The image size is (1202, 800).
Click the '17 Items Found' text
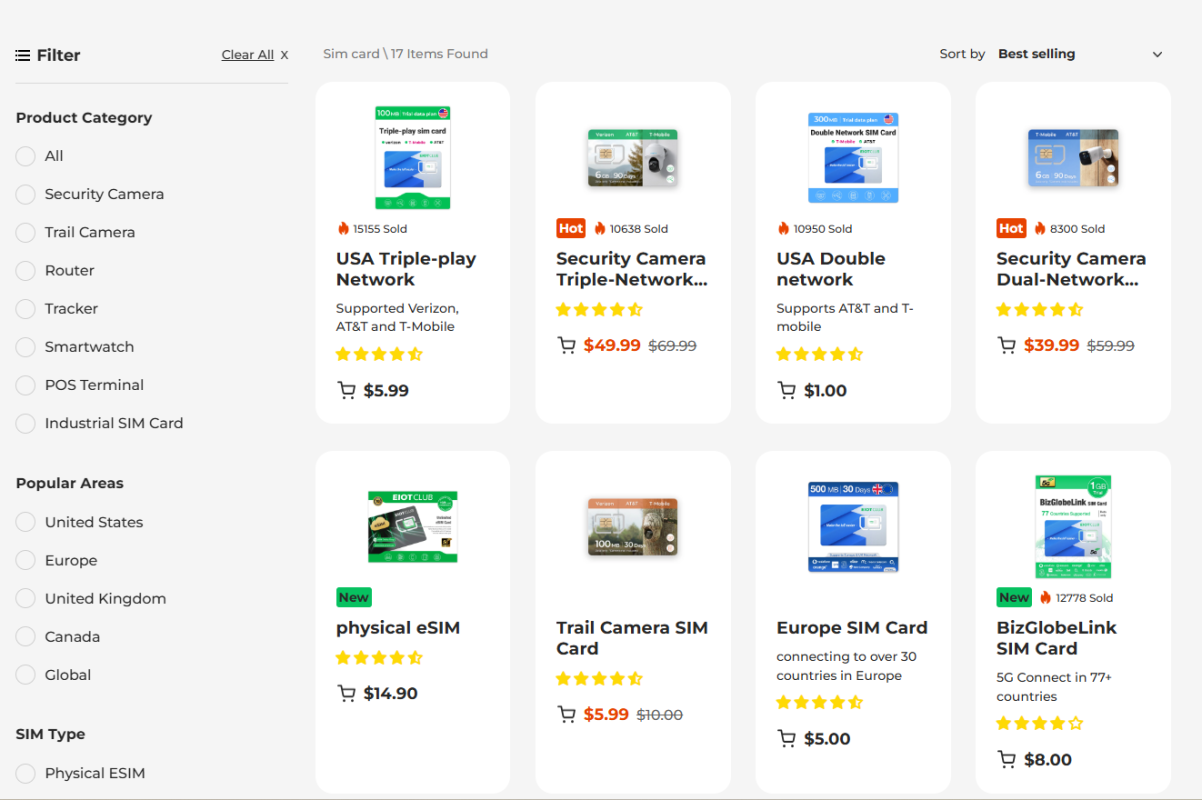[x=439, y=54]
